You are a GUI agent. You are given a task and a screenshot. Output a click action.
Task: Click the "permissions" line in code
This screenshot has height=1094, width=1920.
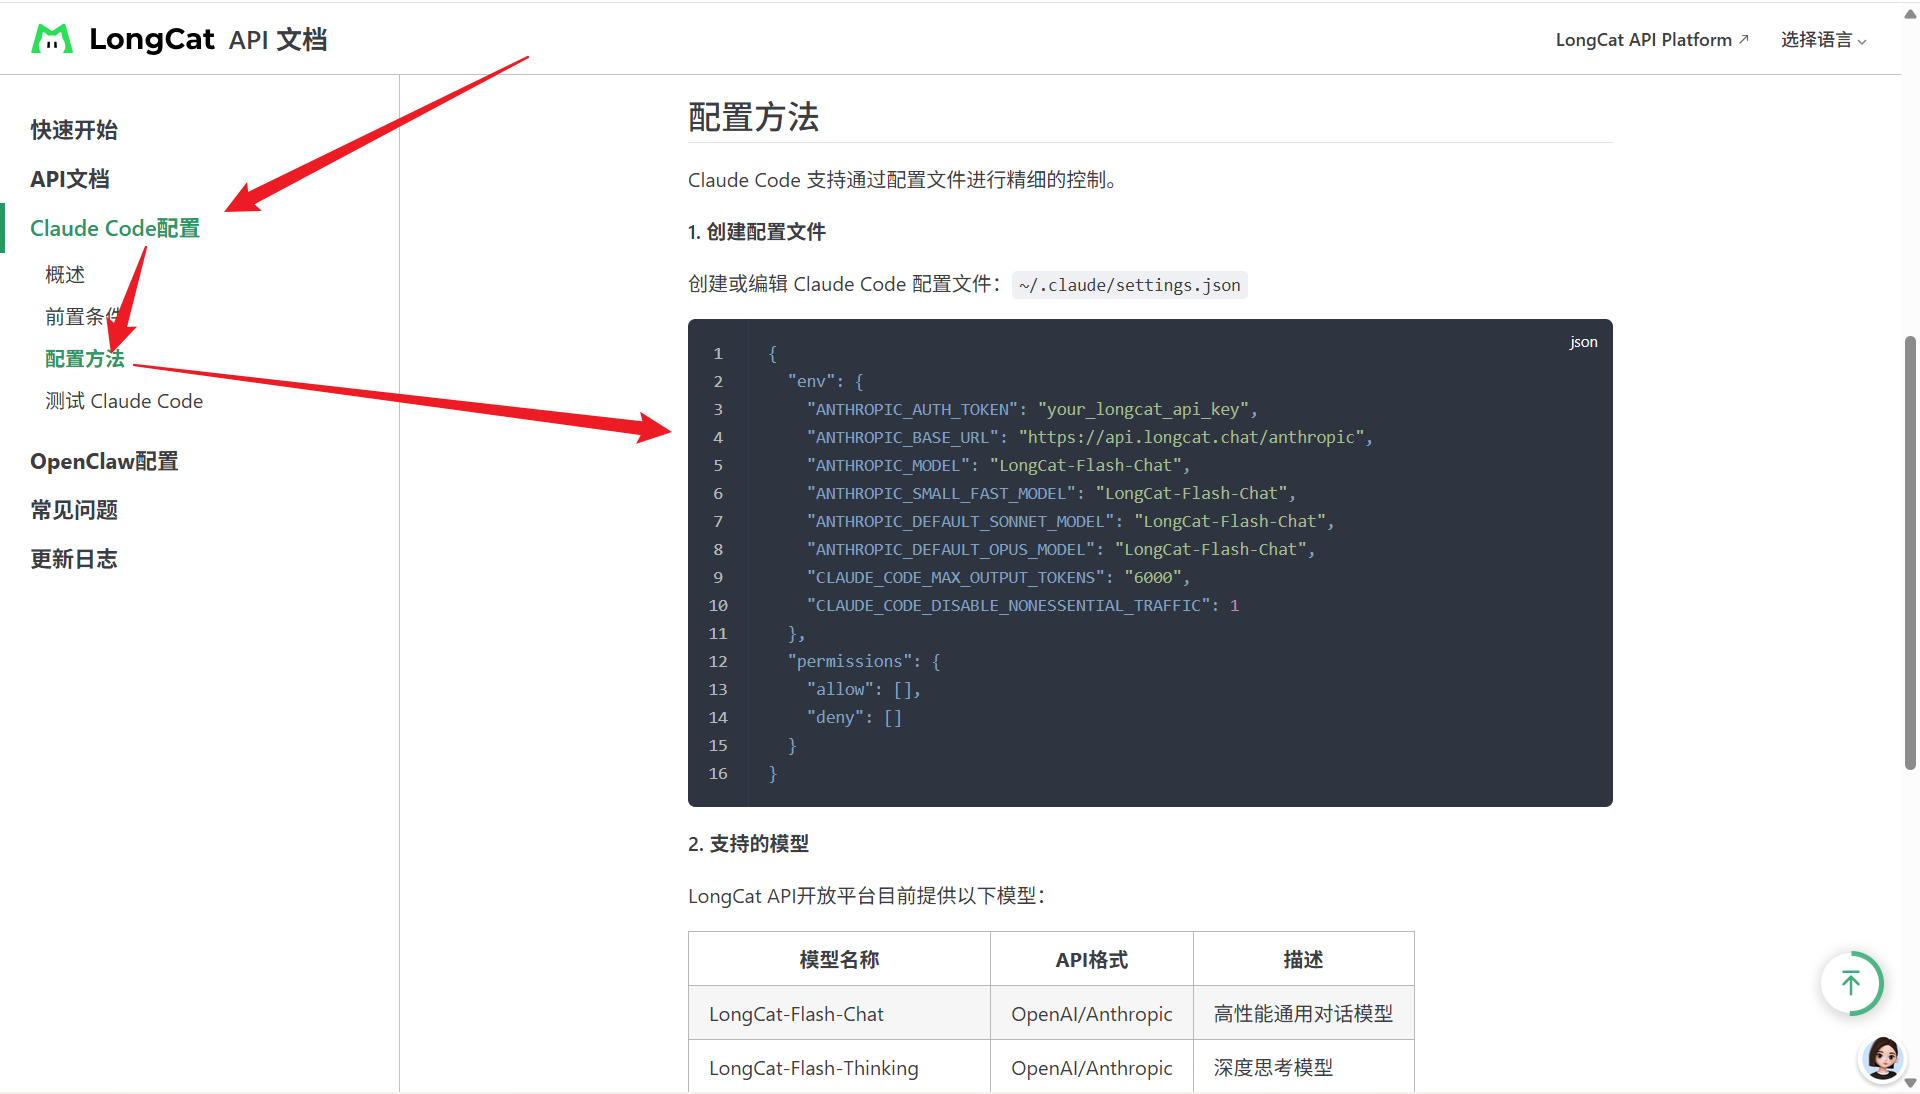click(864, 661)
